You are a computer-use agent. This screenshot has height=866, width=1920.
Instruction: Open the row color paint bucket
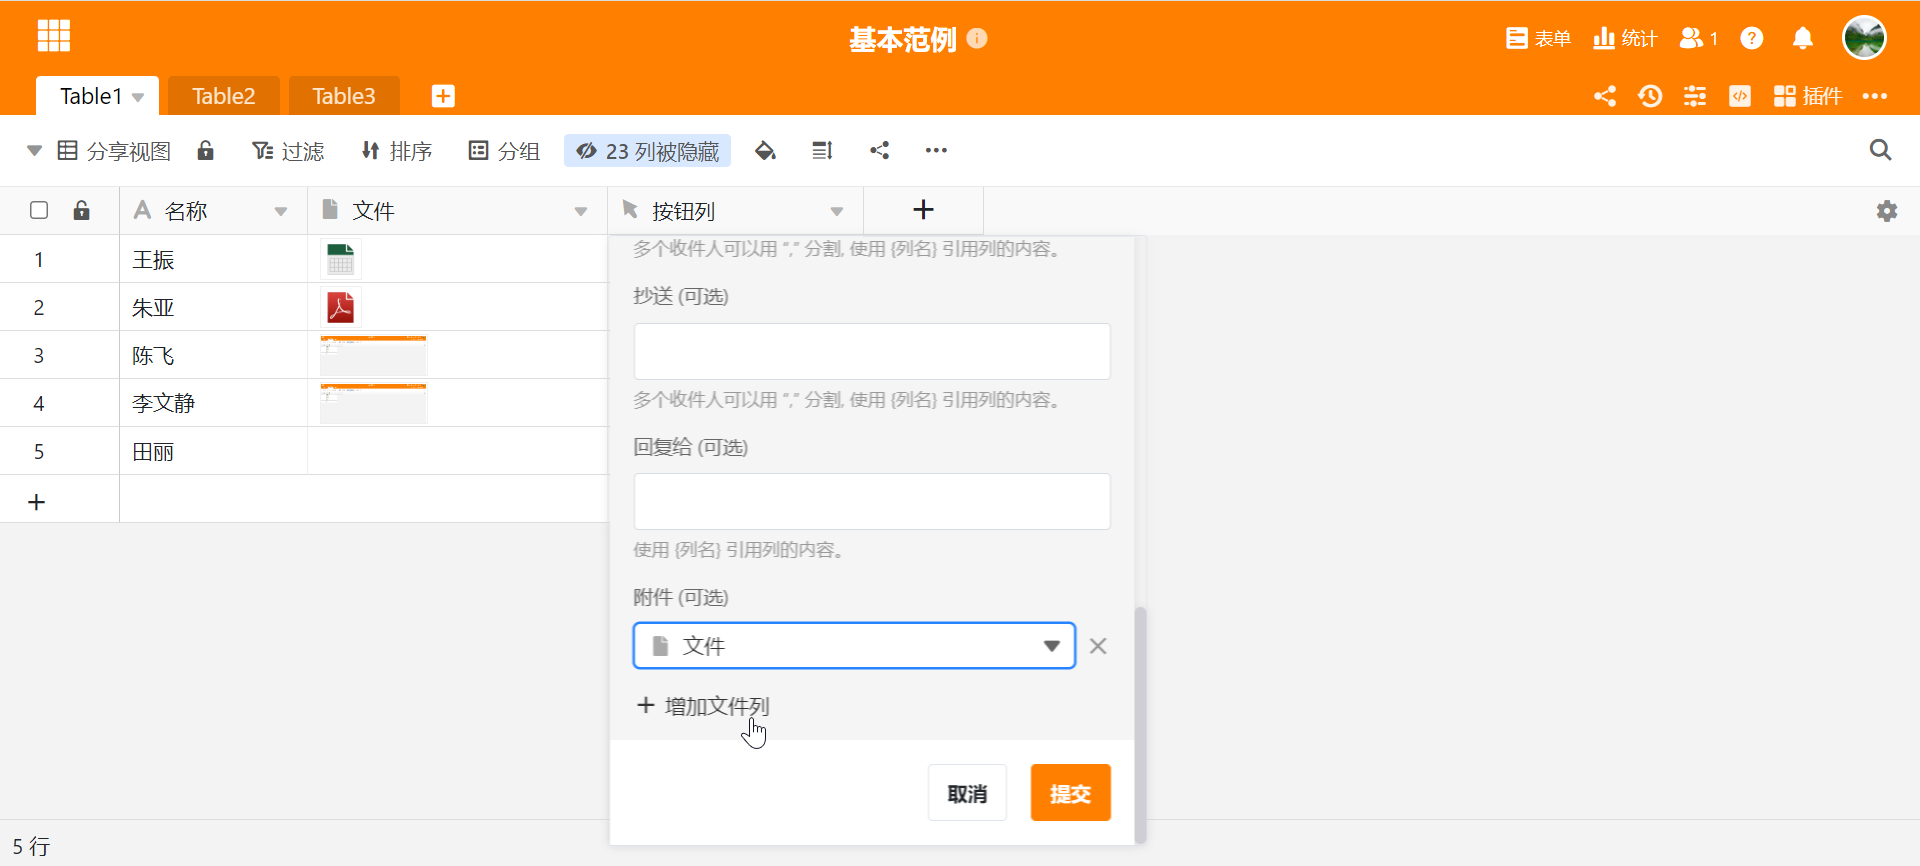(765, 151)
